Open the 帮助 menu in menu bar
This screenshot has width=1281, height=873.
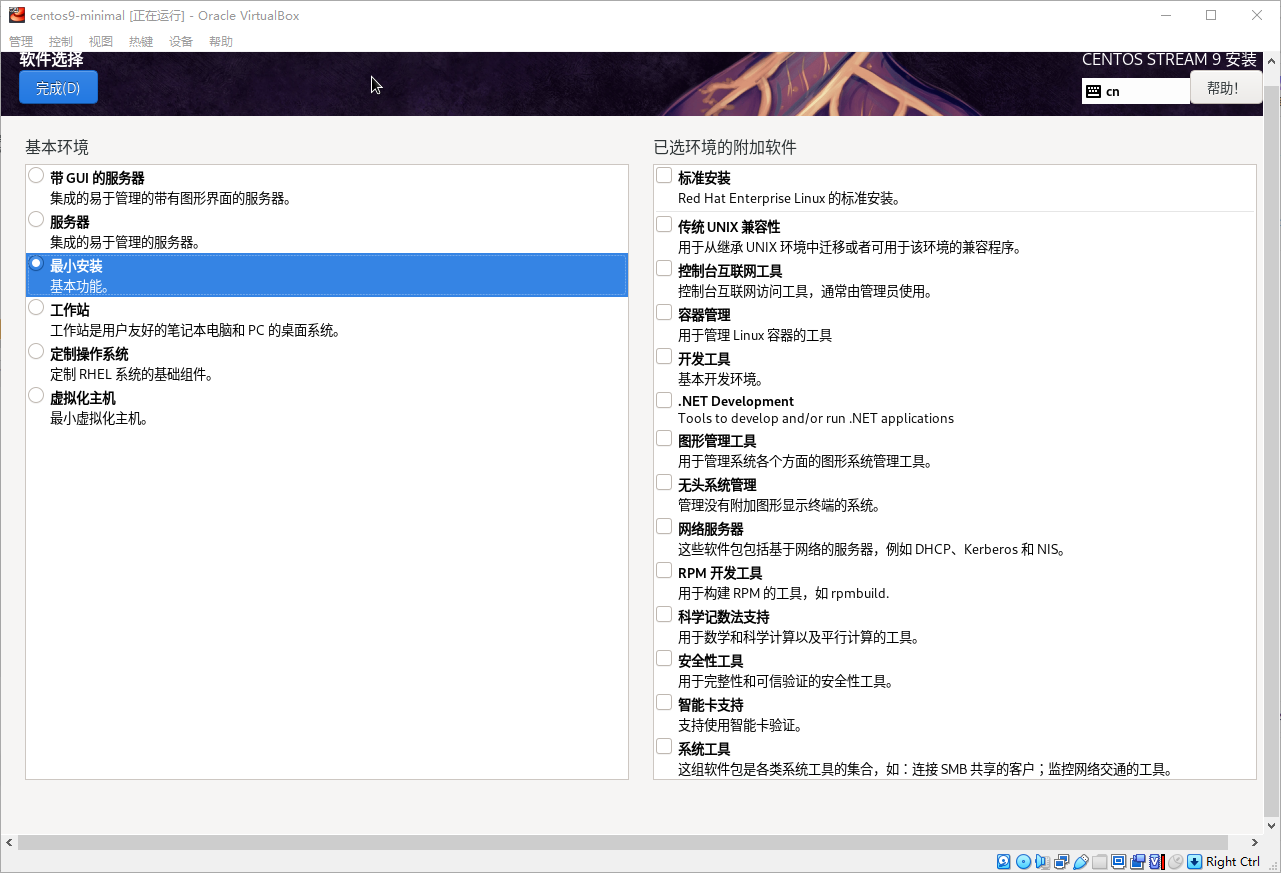221,41
